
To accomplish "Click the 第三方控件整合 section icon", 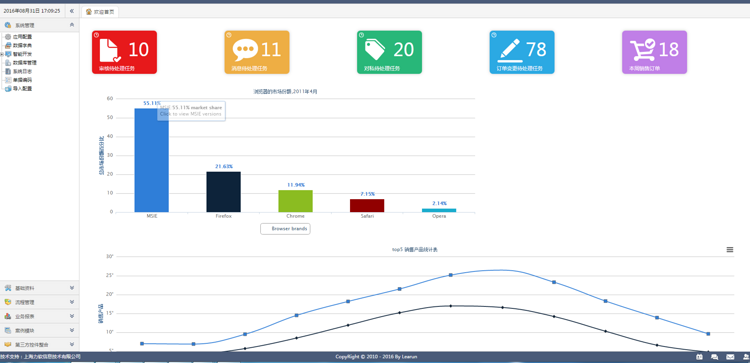I will tap(8, 344).
